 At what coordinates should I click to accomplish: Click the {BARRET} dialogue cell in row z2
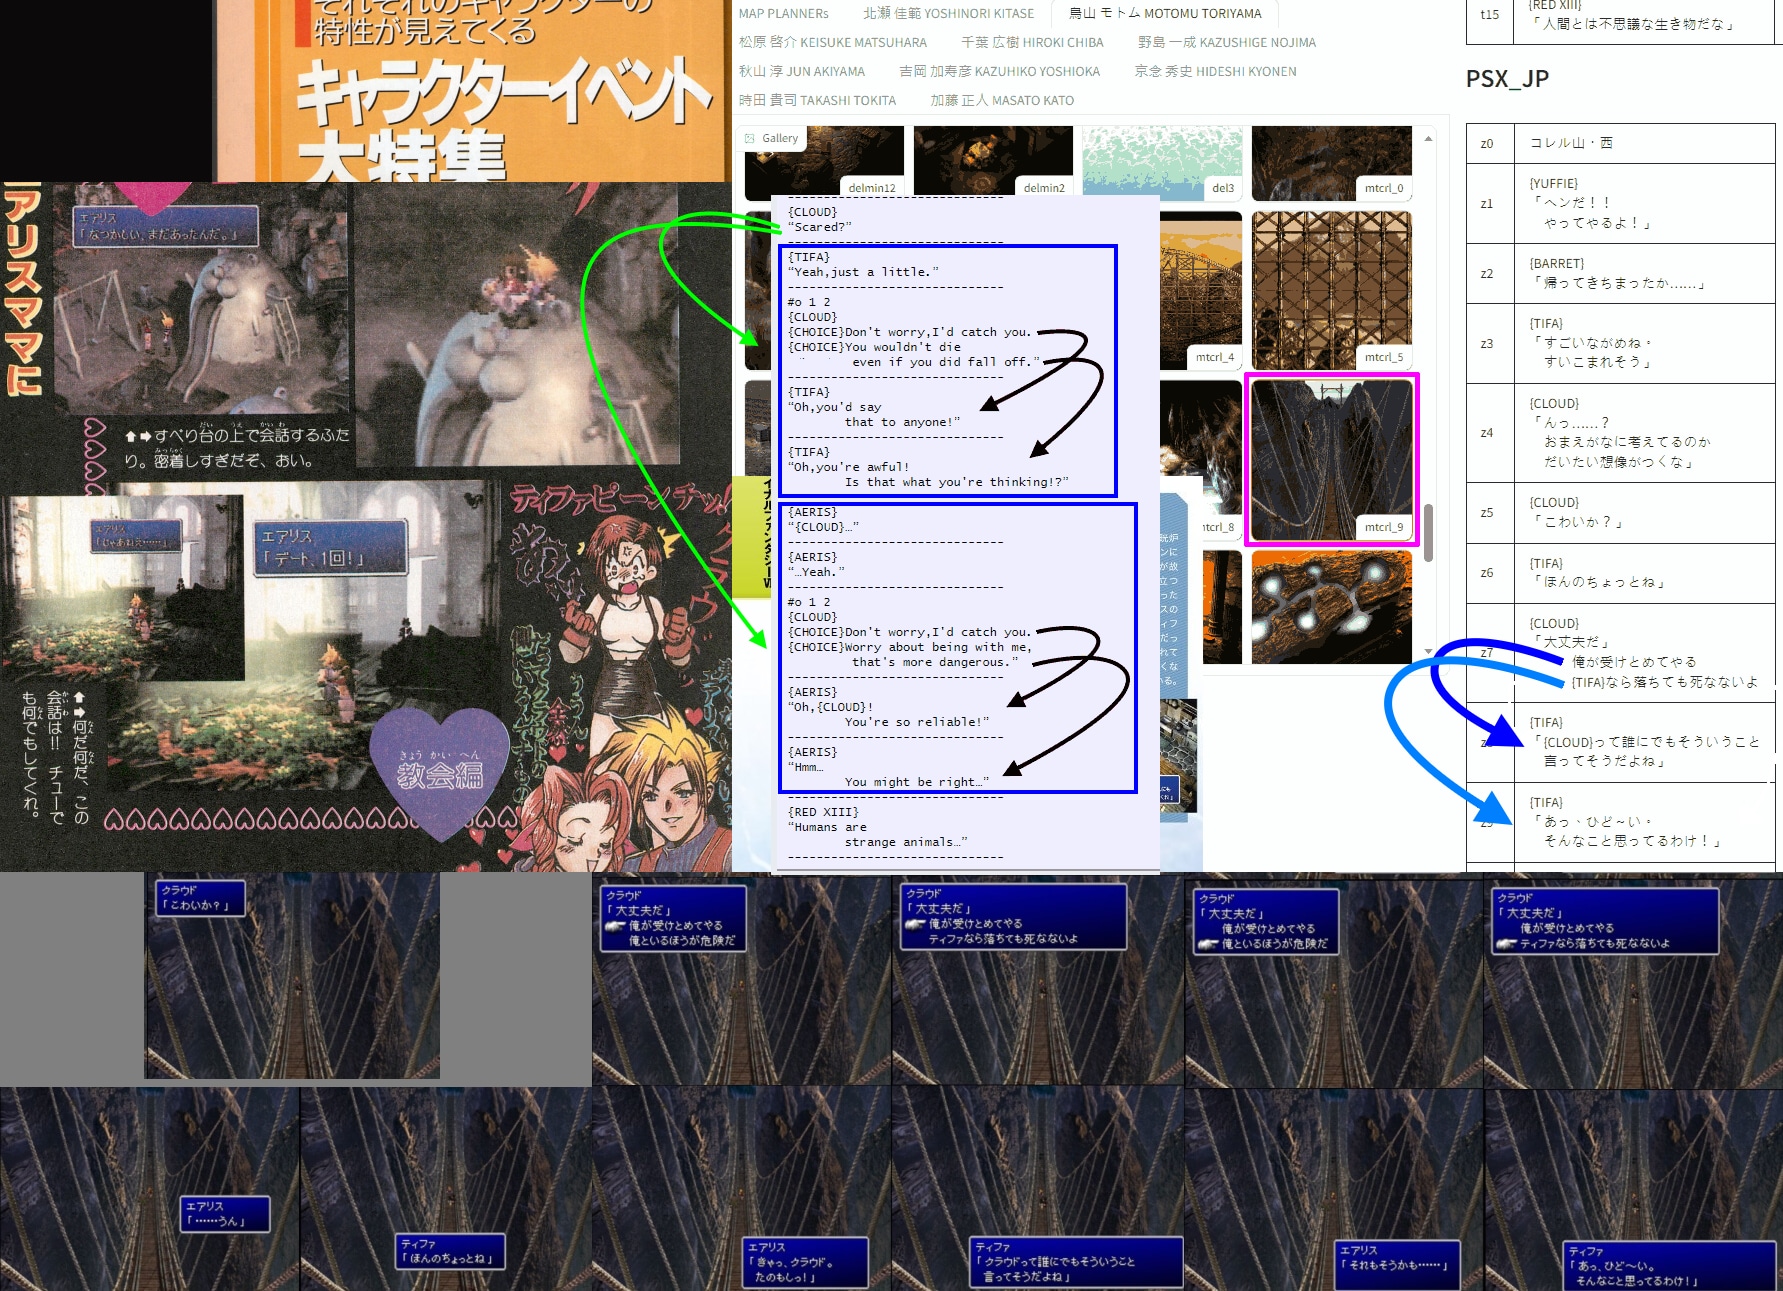tap(1645, 274)
